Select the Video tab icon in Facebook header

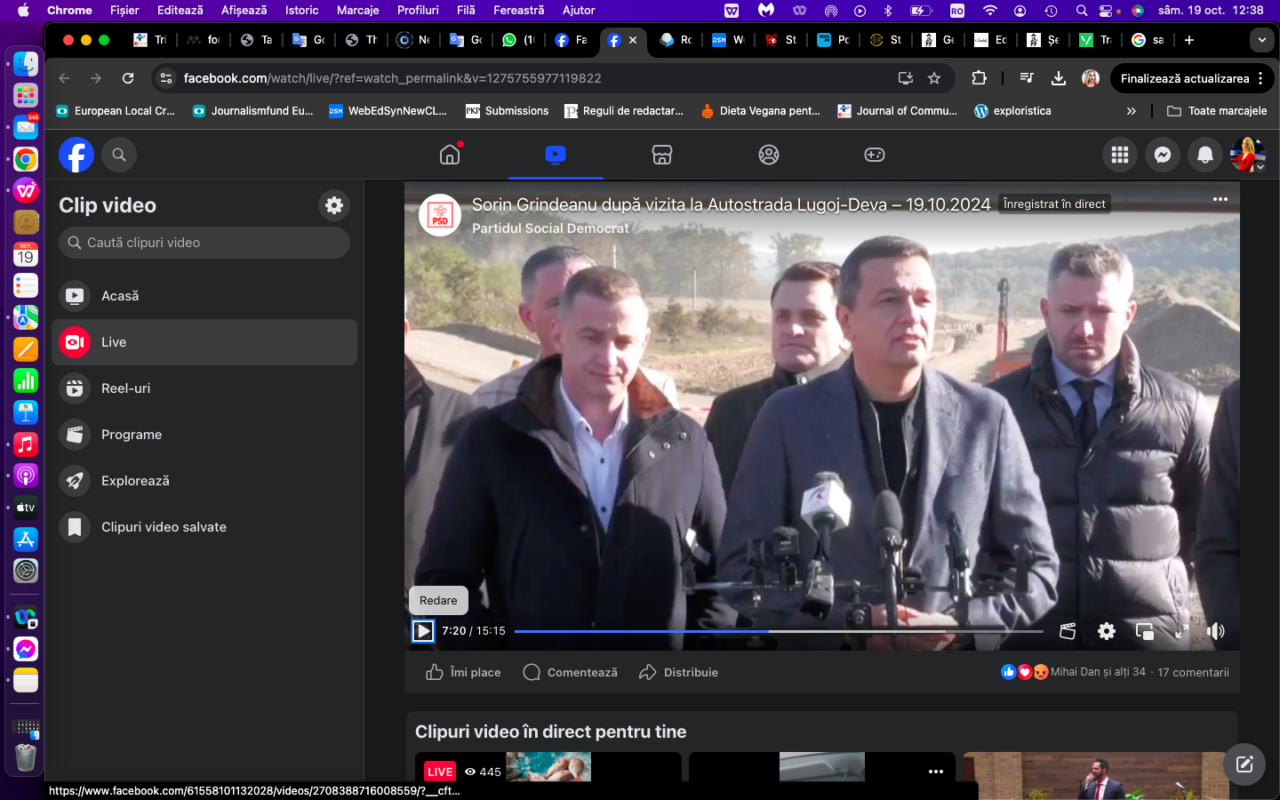(x=556, y=155)
